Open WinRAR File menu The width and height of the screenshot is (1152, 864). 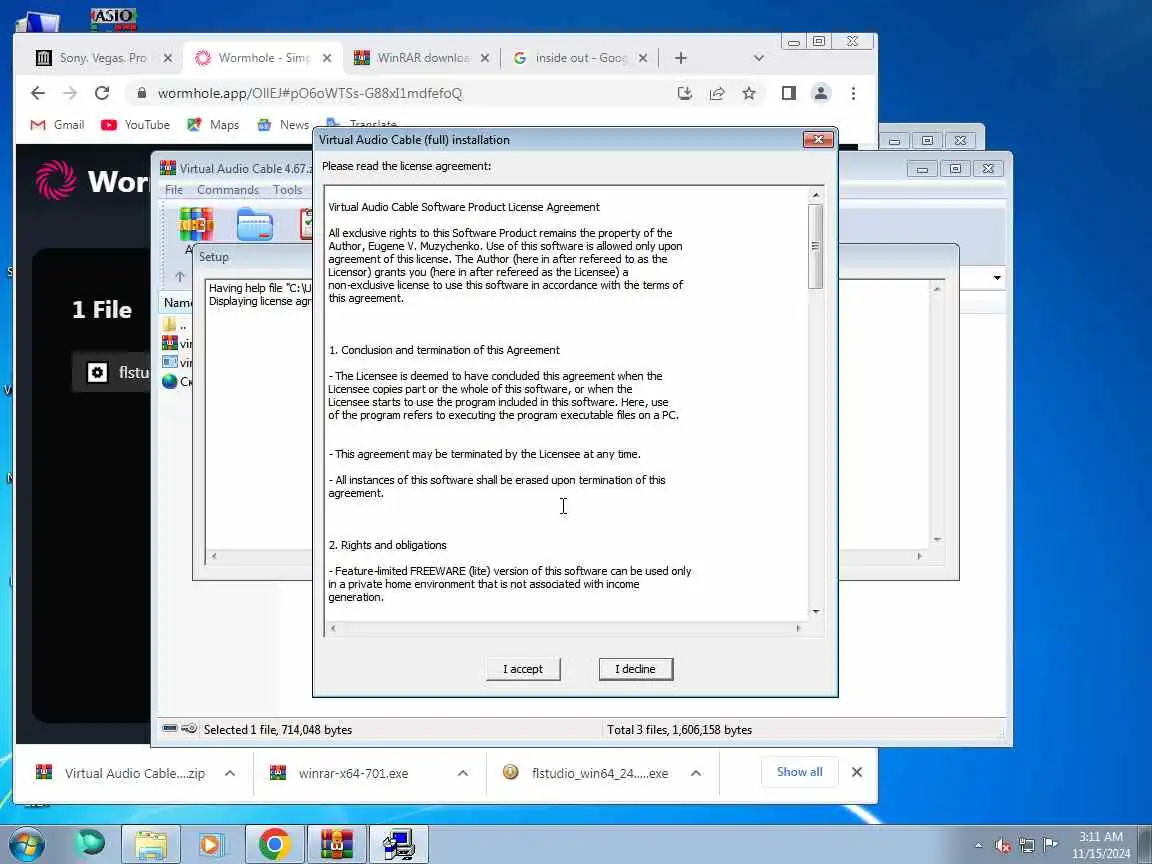(174, 190)
